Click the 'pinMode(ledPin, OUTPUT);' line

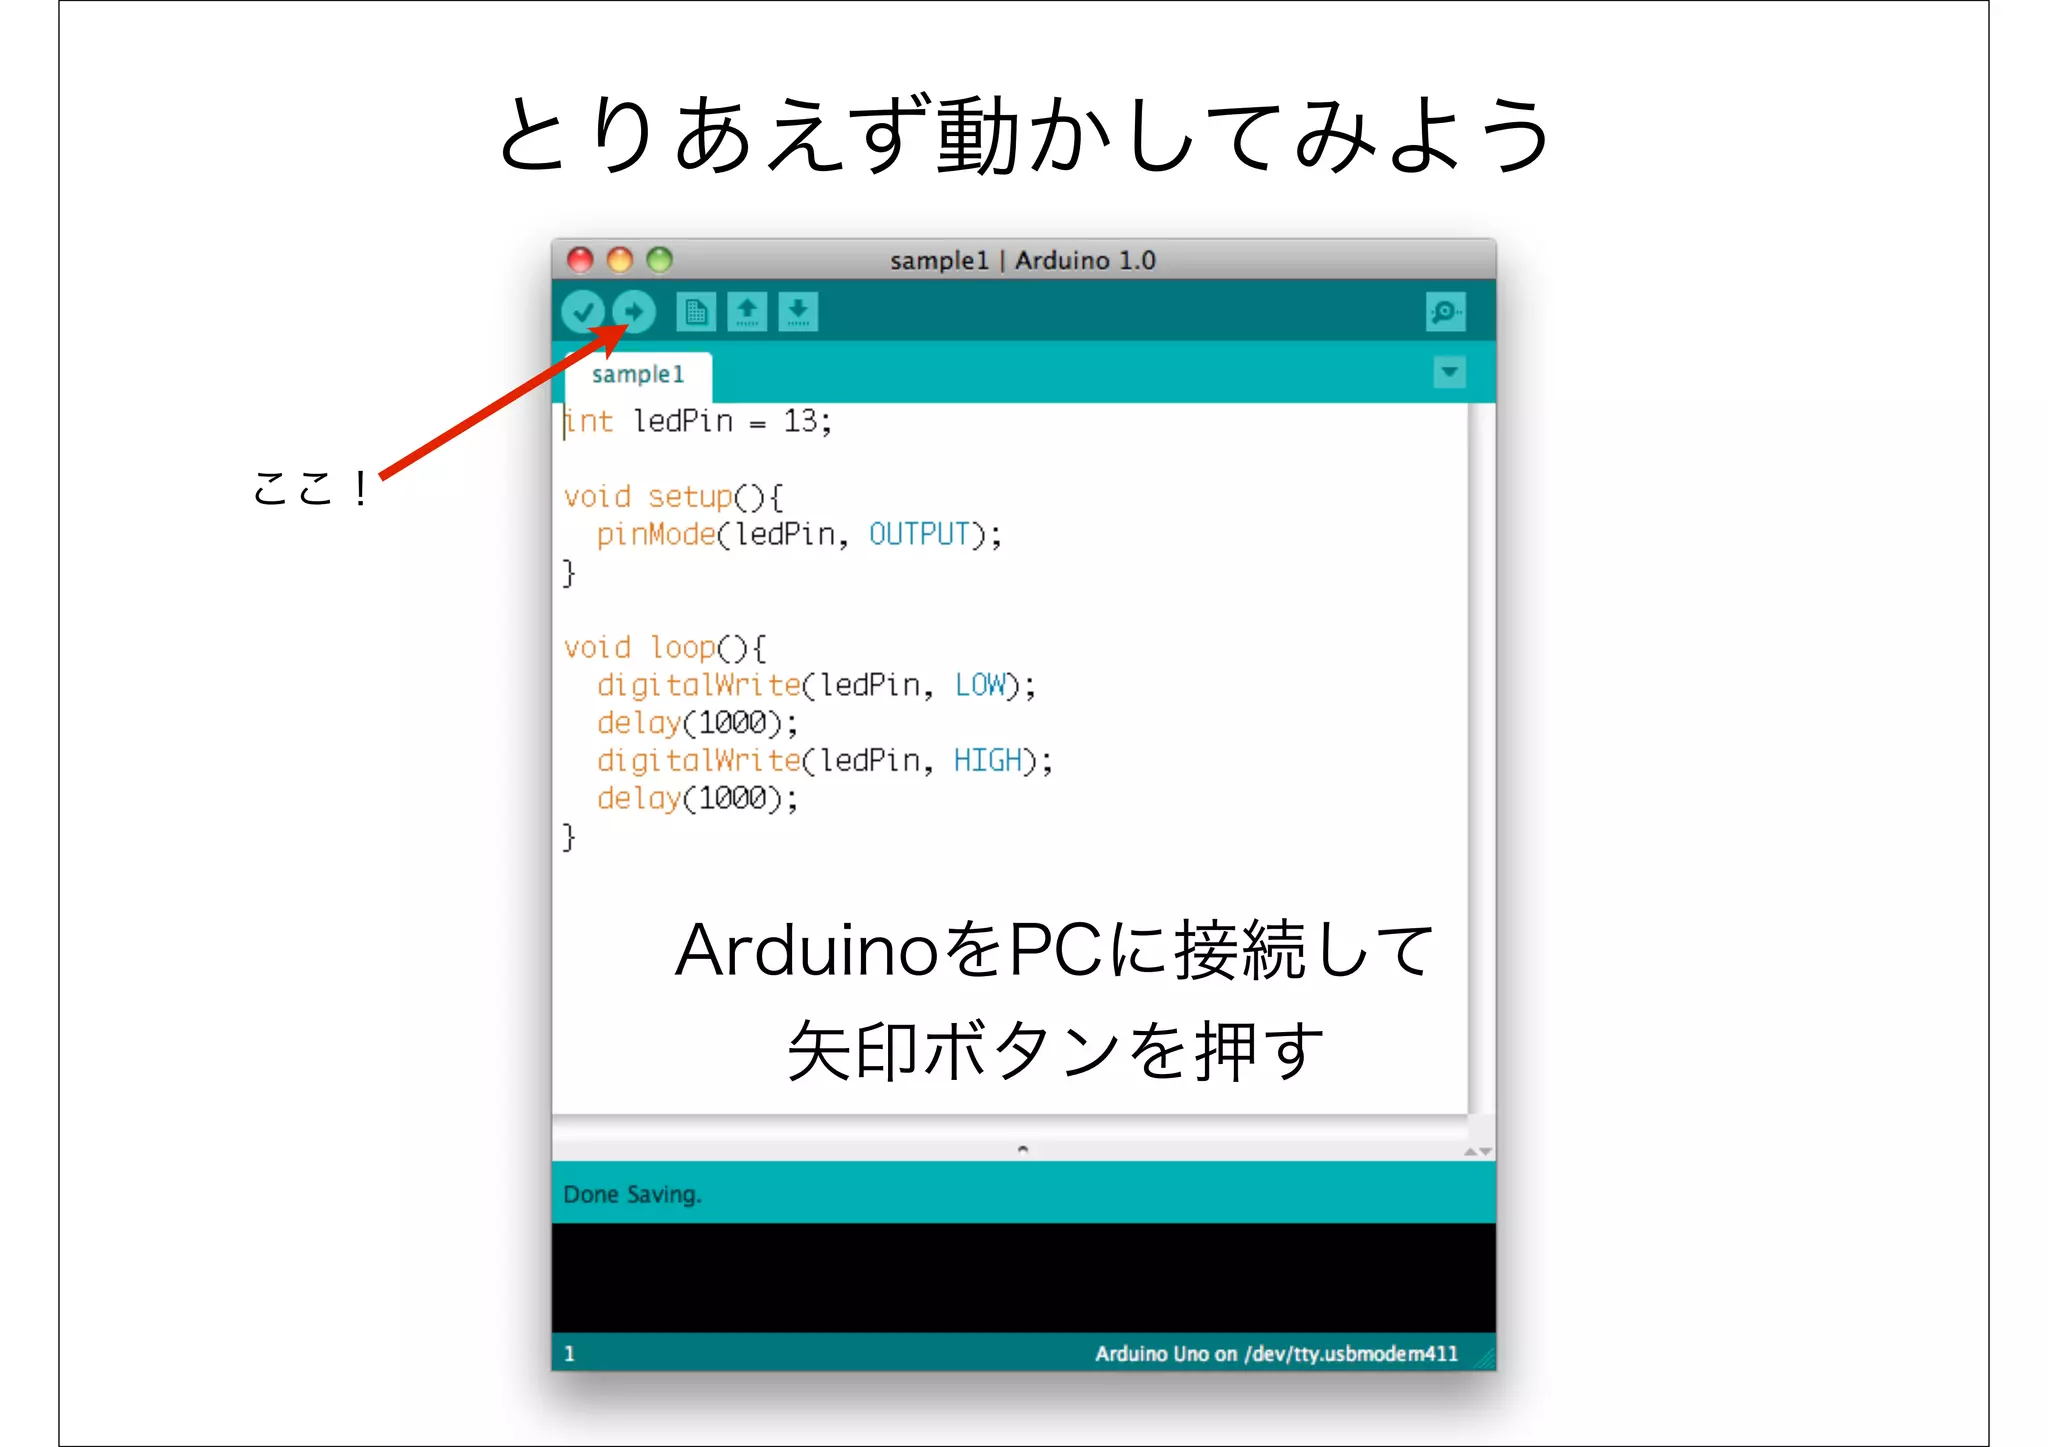pyautogui.click(x=799, y=535)
